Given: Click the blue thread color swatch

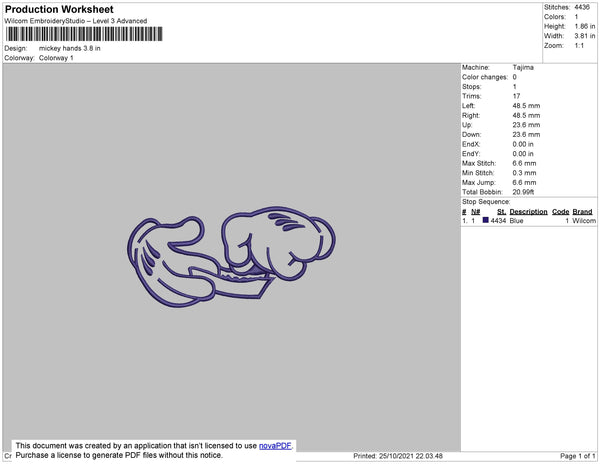Looking at the screenshot, I should (x=486, y=220).
